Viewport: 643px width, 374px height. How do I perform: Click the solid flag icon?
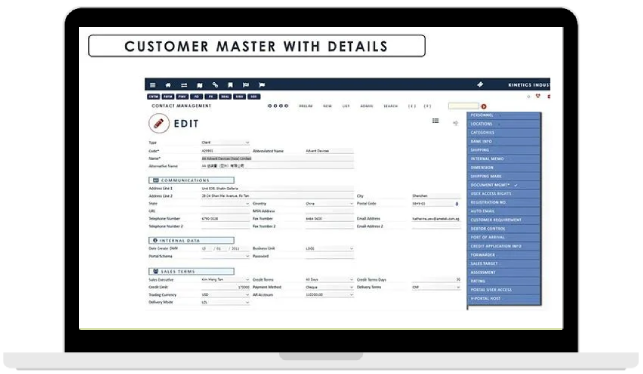tap(262, 85)
